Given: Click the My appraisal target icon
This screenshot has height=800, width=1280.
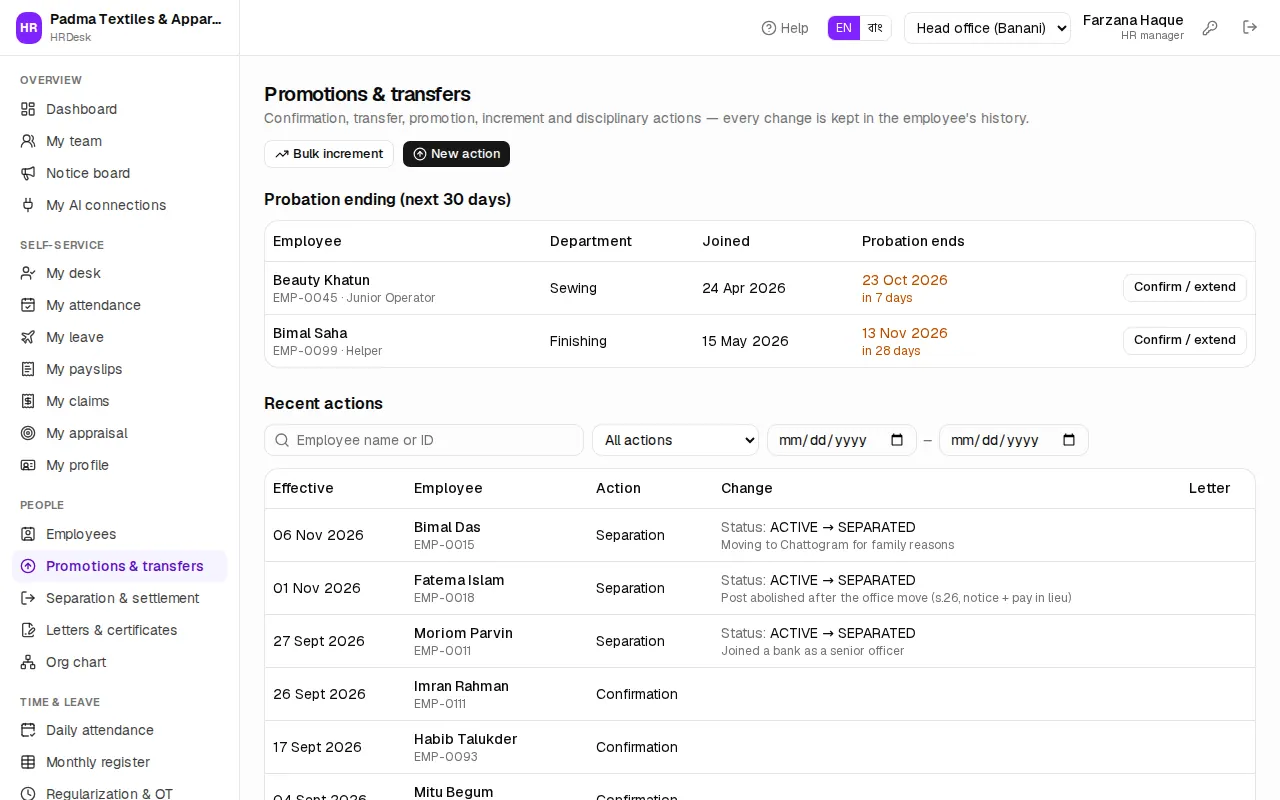Looking at the screenshot, I should pos(28,433).
